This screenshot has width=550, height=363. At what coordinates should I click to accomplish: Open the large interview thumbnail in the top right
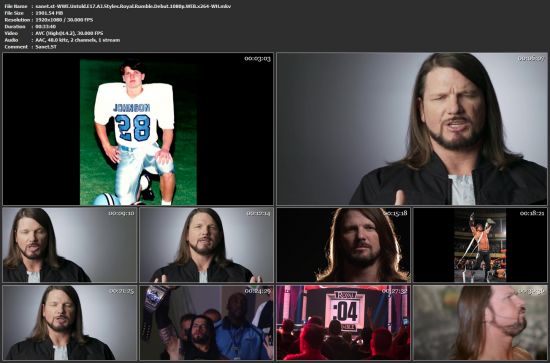(x=412, y=129)
